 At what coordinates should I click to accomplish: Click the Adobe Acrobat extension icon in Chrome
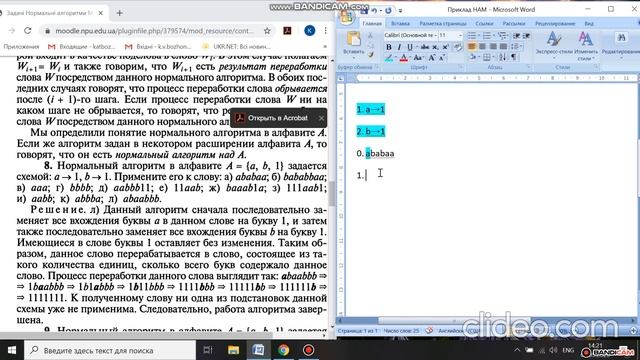coord(287,31)
